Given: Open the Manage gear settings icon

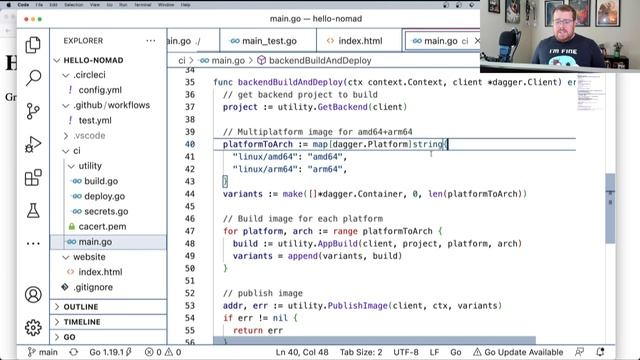Looking at the screenshot, I should coord(33,327).
